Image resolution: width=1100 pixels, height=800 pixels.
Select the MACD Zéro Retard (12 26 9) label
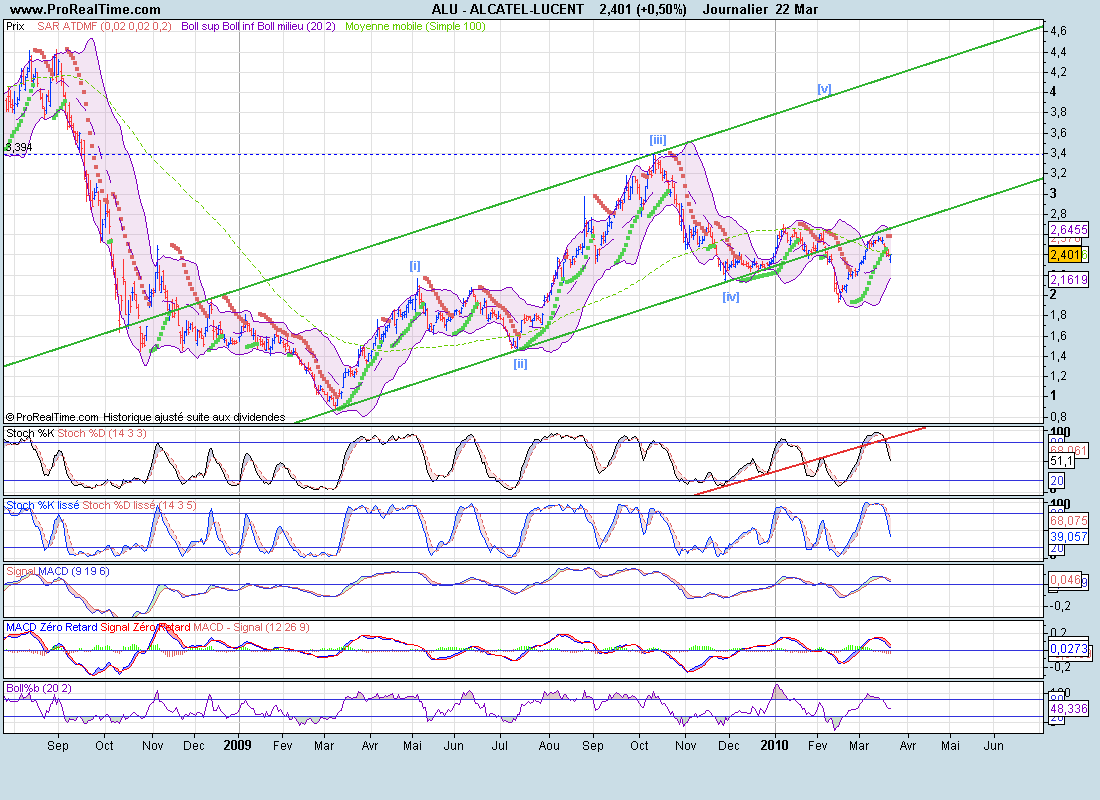coord(158,627)
